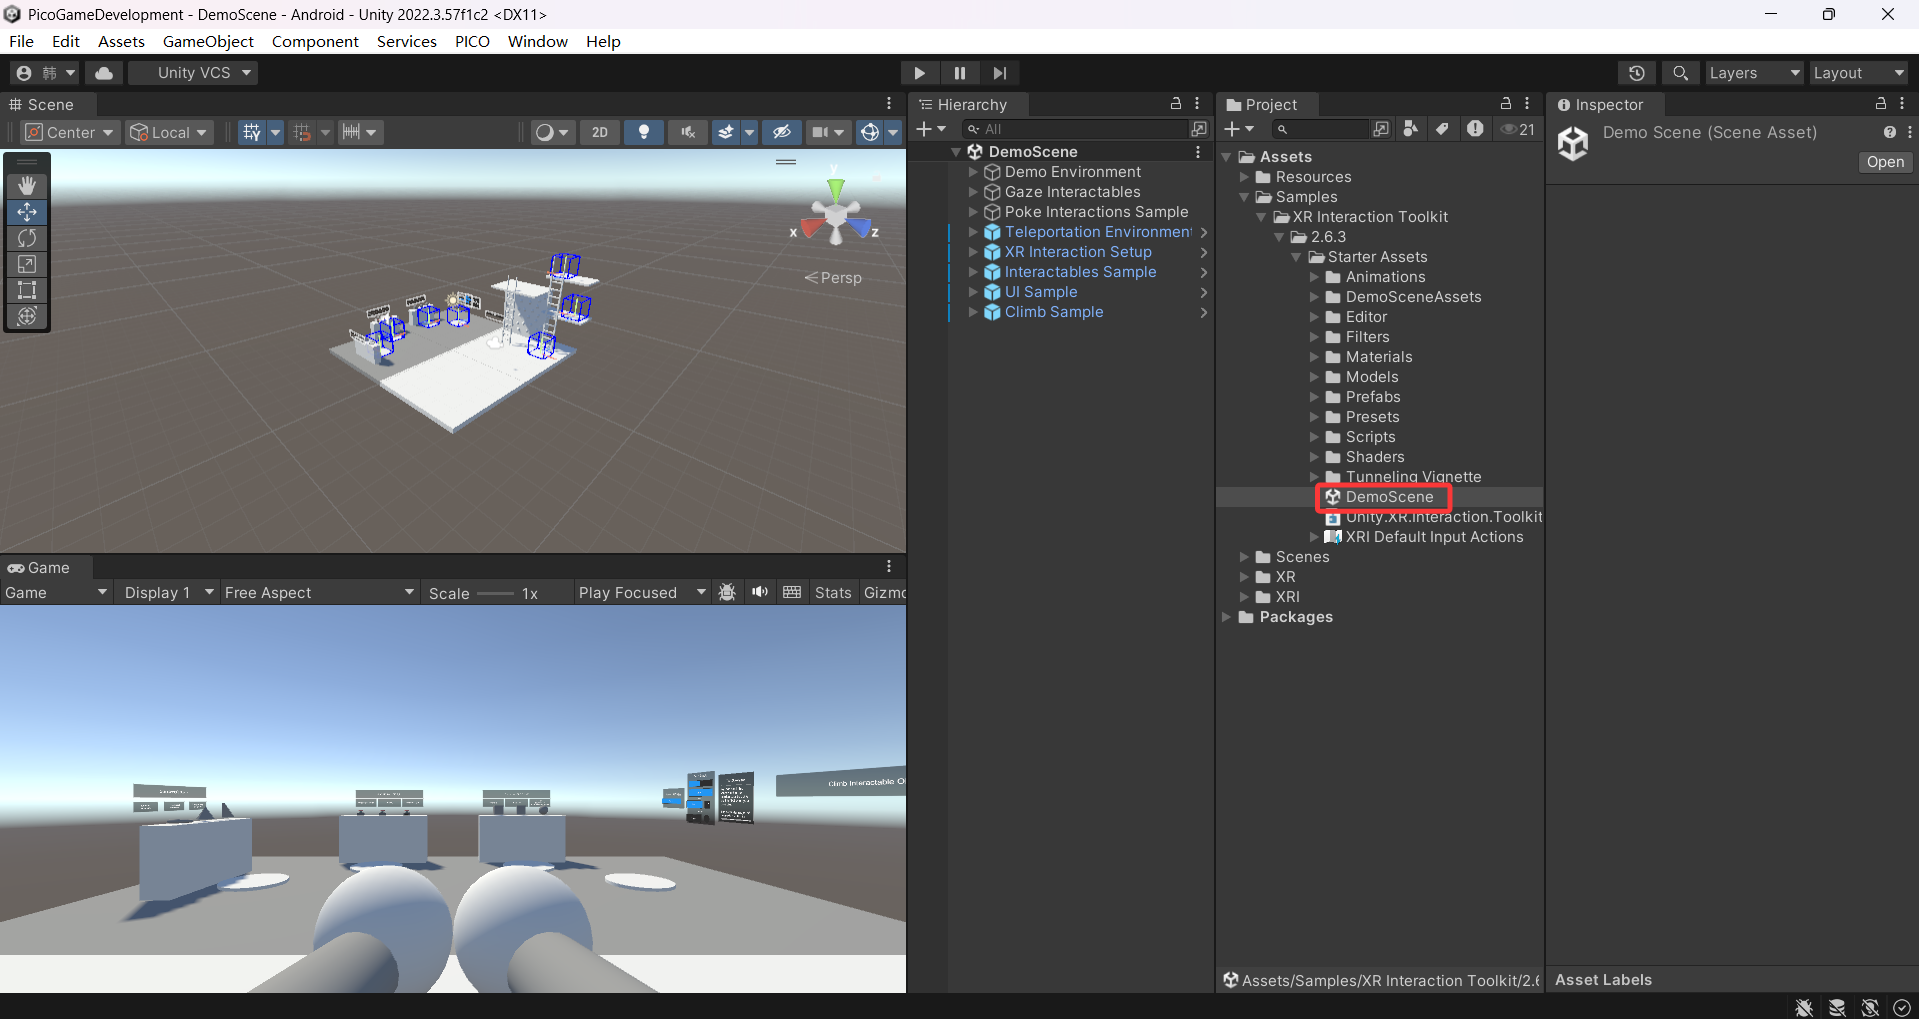Open the global Search magnifier icon
1919x1019 pixels.
pos(1680,73)
